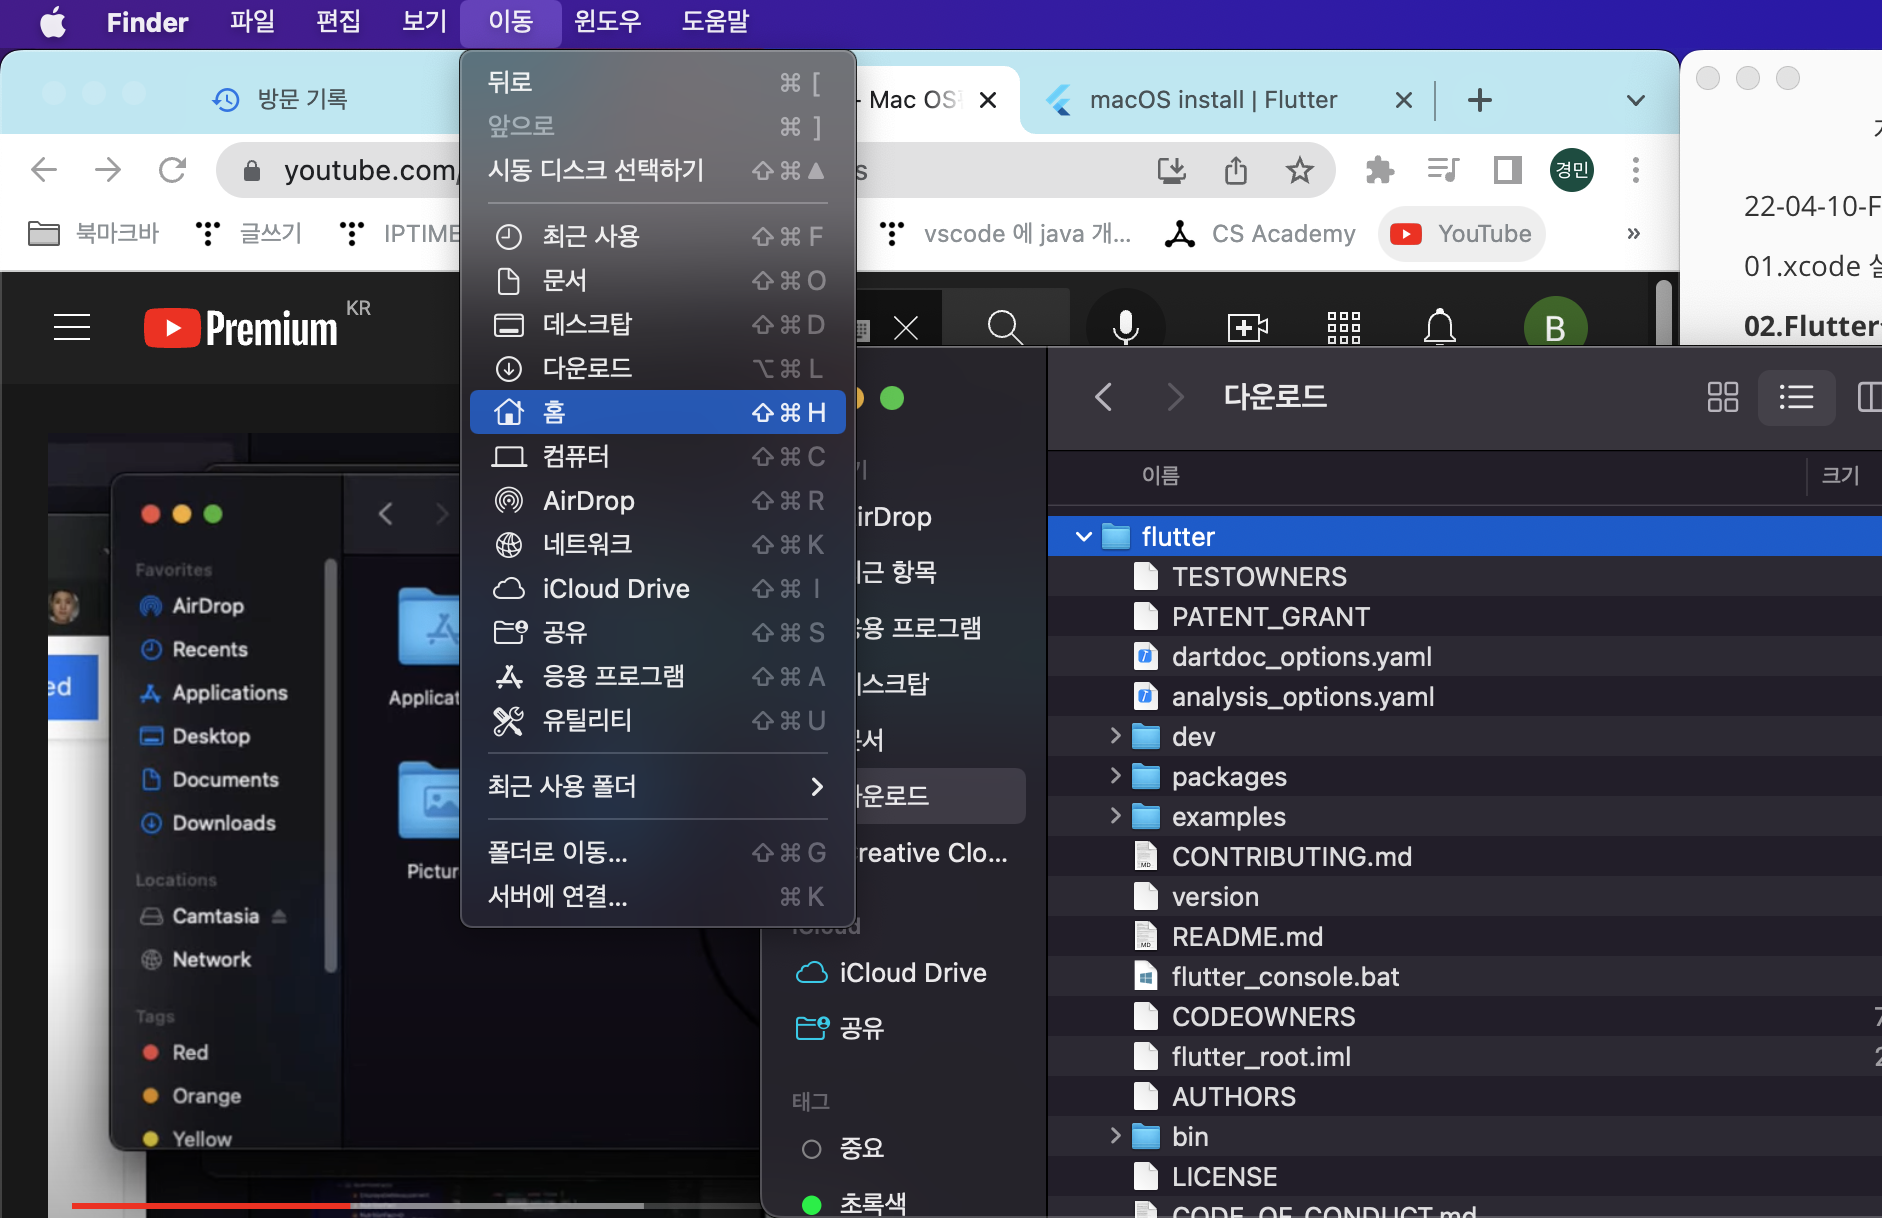Open the 파일 menu in menu bar

252,22
